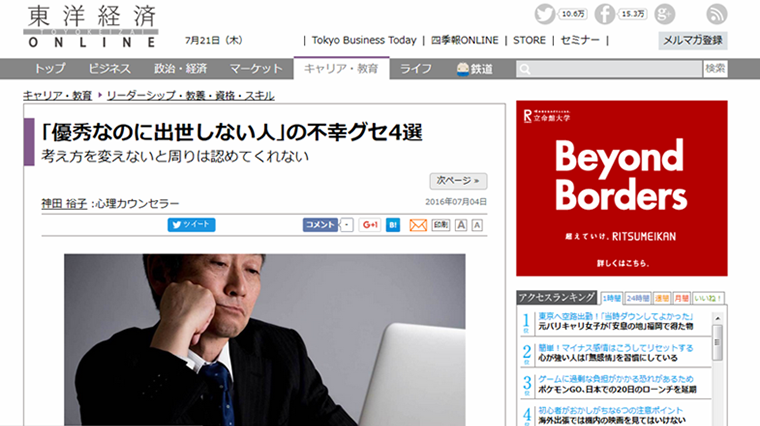Image resolution: width=760 pixels, height=426 pixels.
Task: Click the site search input field
Action: [x=609, y=69]
